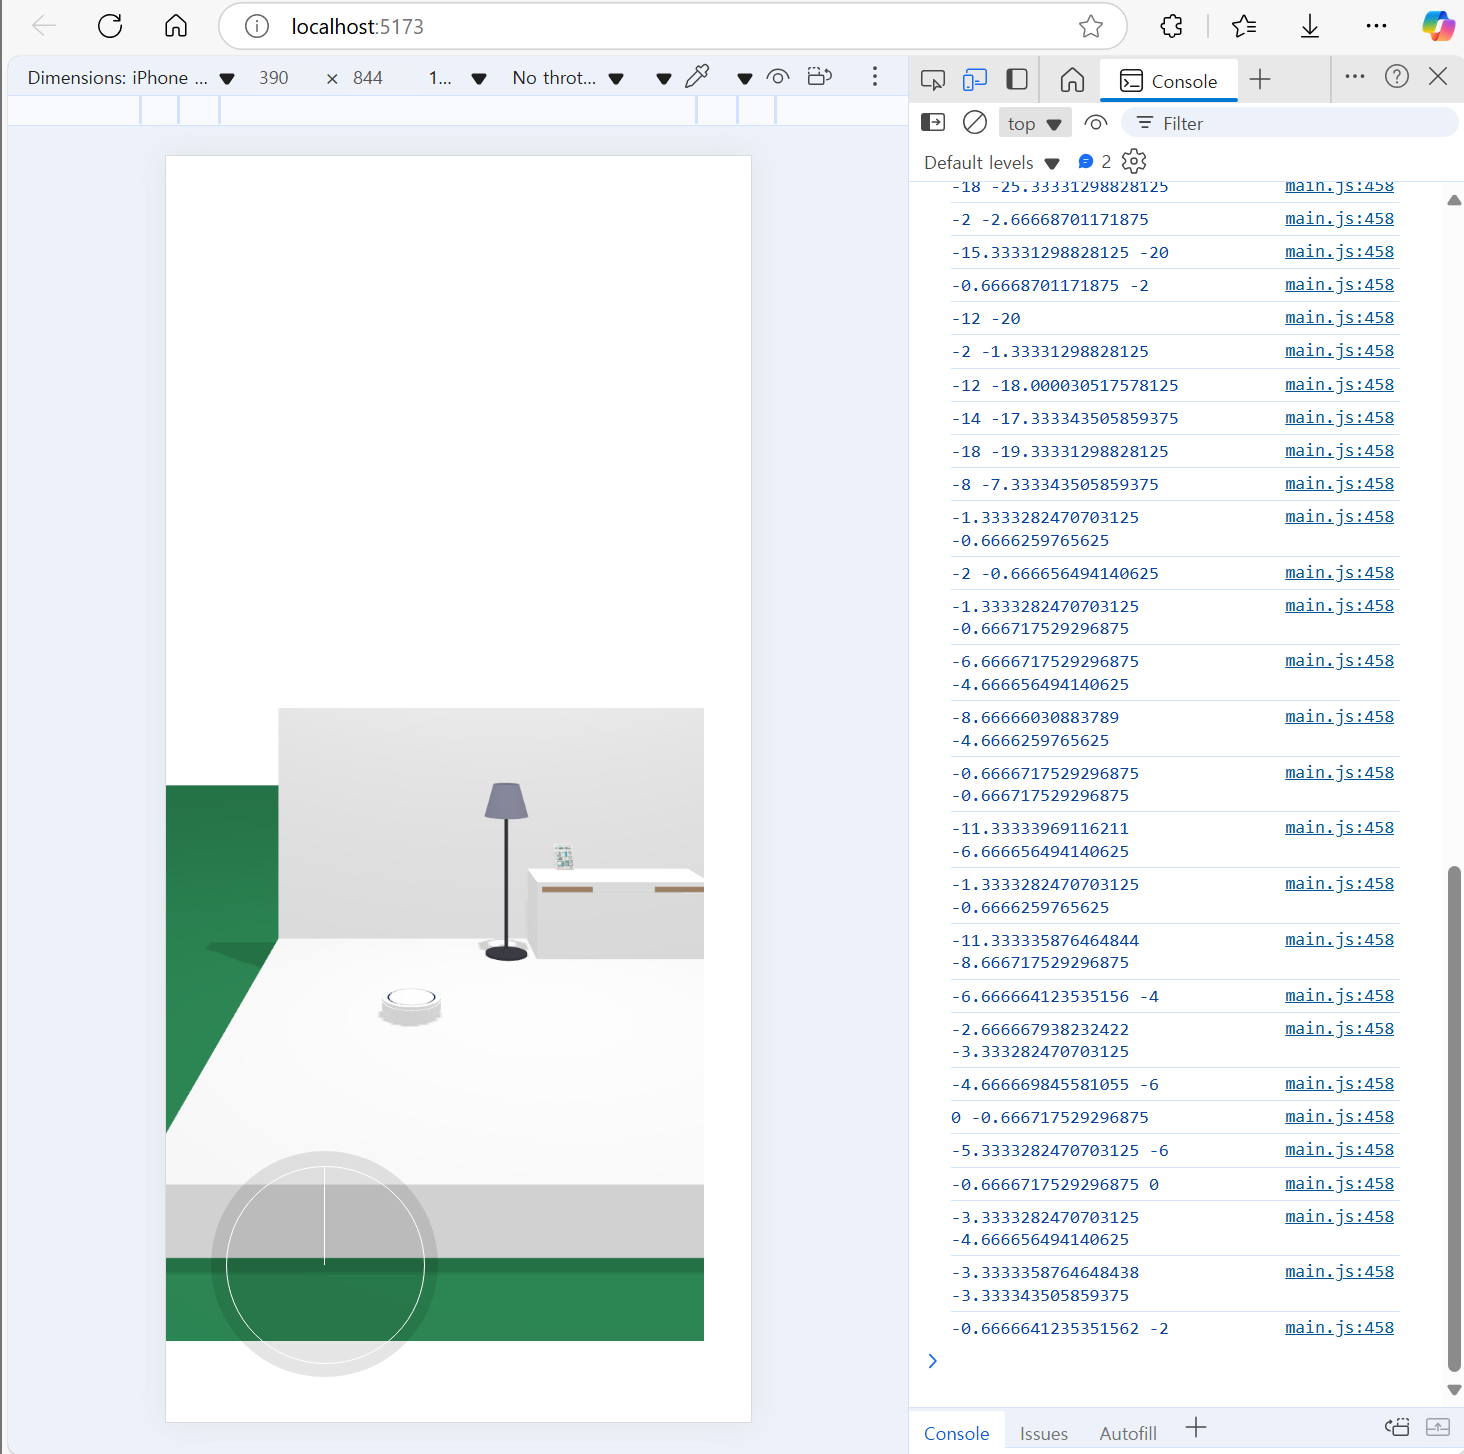The height and width of the screenshot is (1454, 1464).
Task: Show the console sidebar
Action: coord(932,122)
